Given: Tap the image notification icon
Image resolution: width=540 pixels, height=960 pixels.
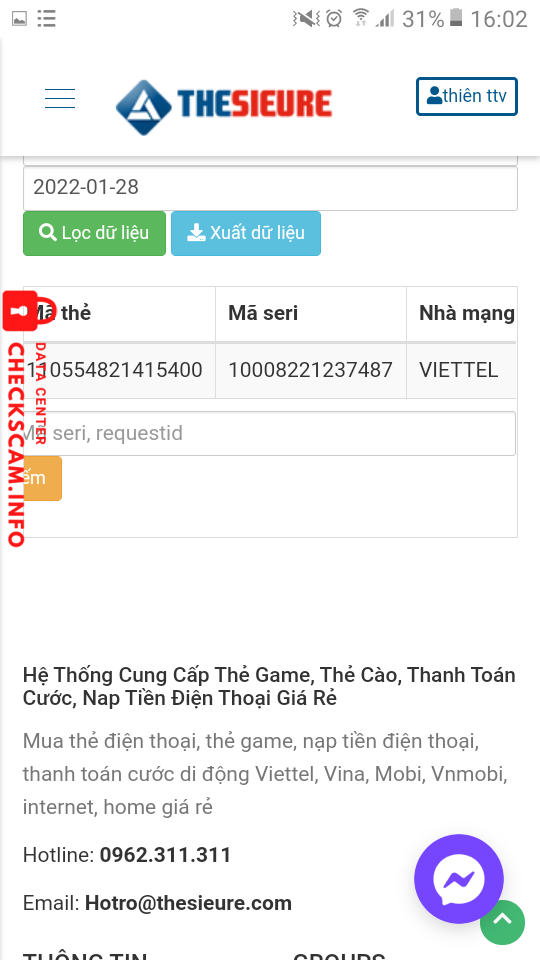Looking at the screenshot, I should (20, 19).
